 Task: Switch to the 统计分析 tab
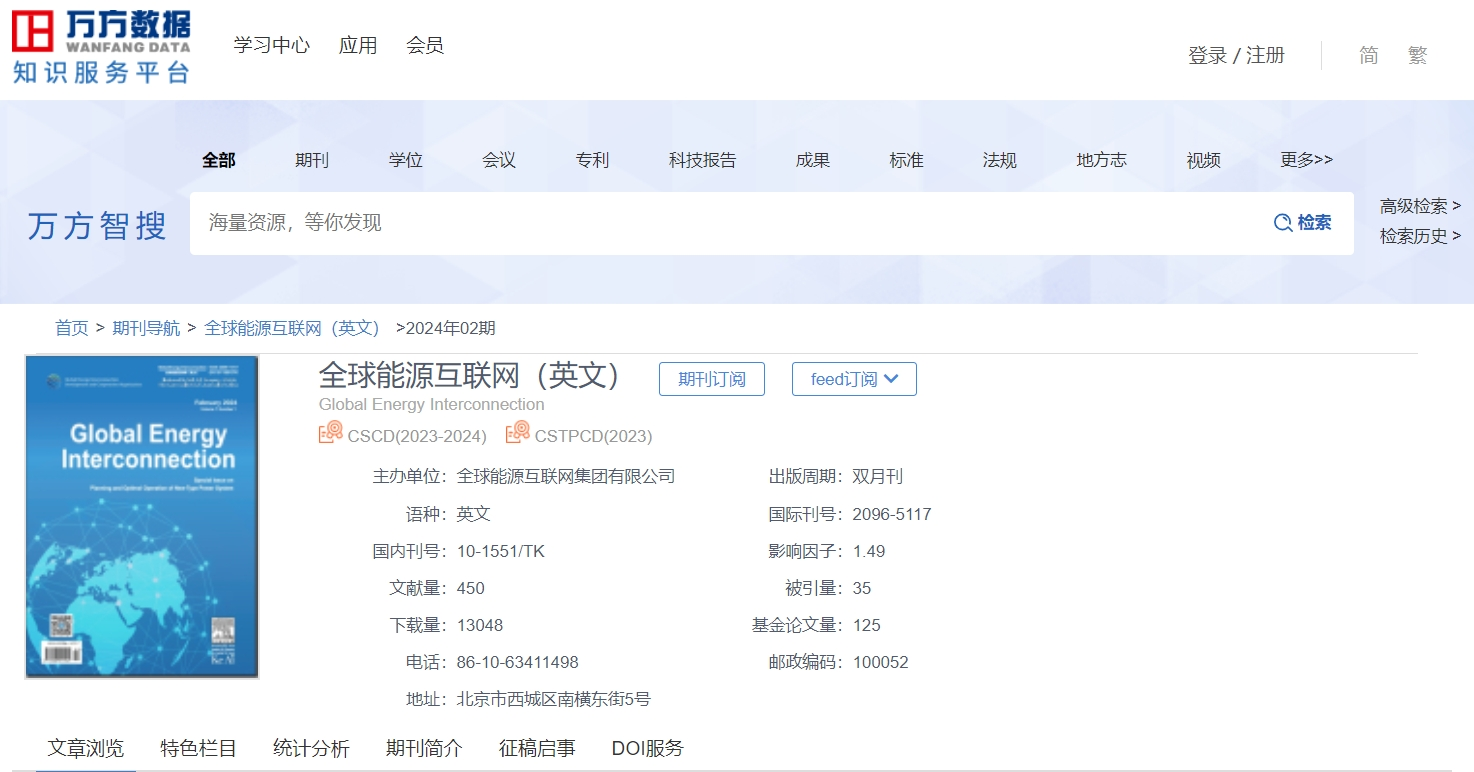(312, 748)
